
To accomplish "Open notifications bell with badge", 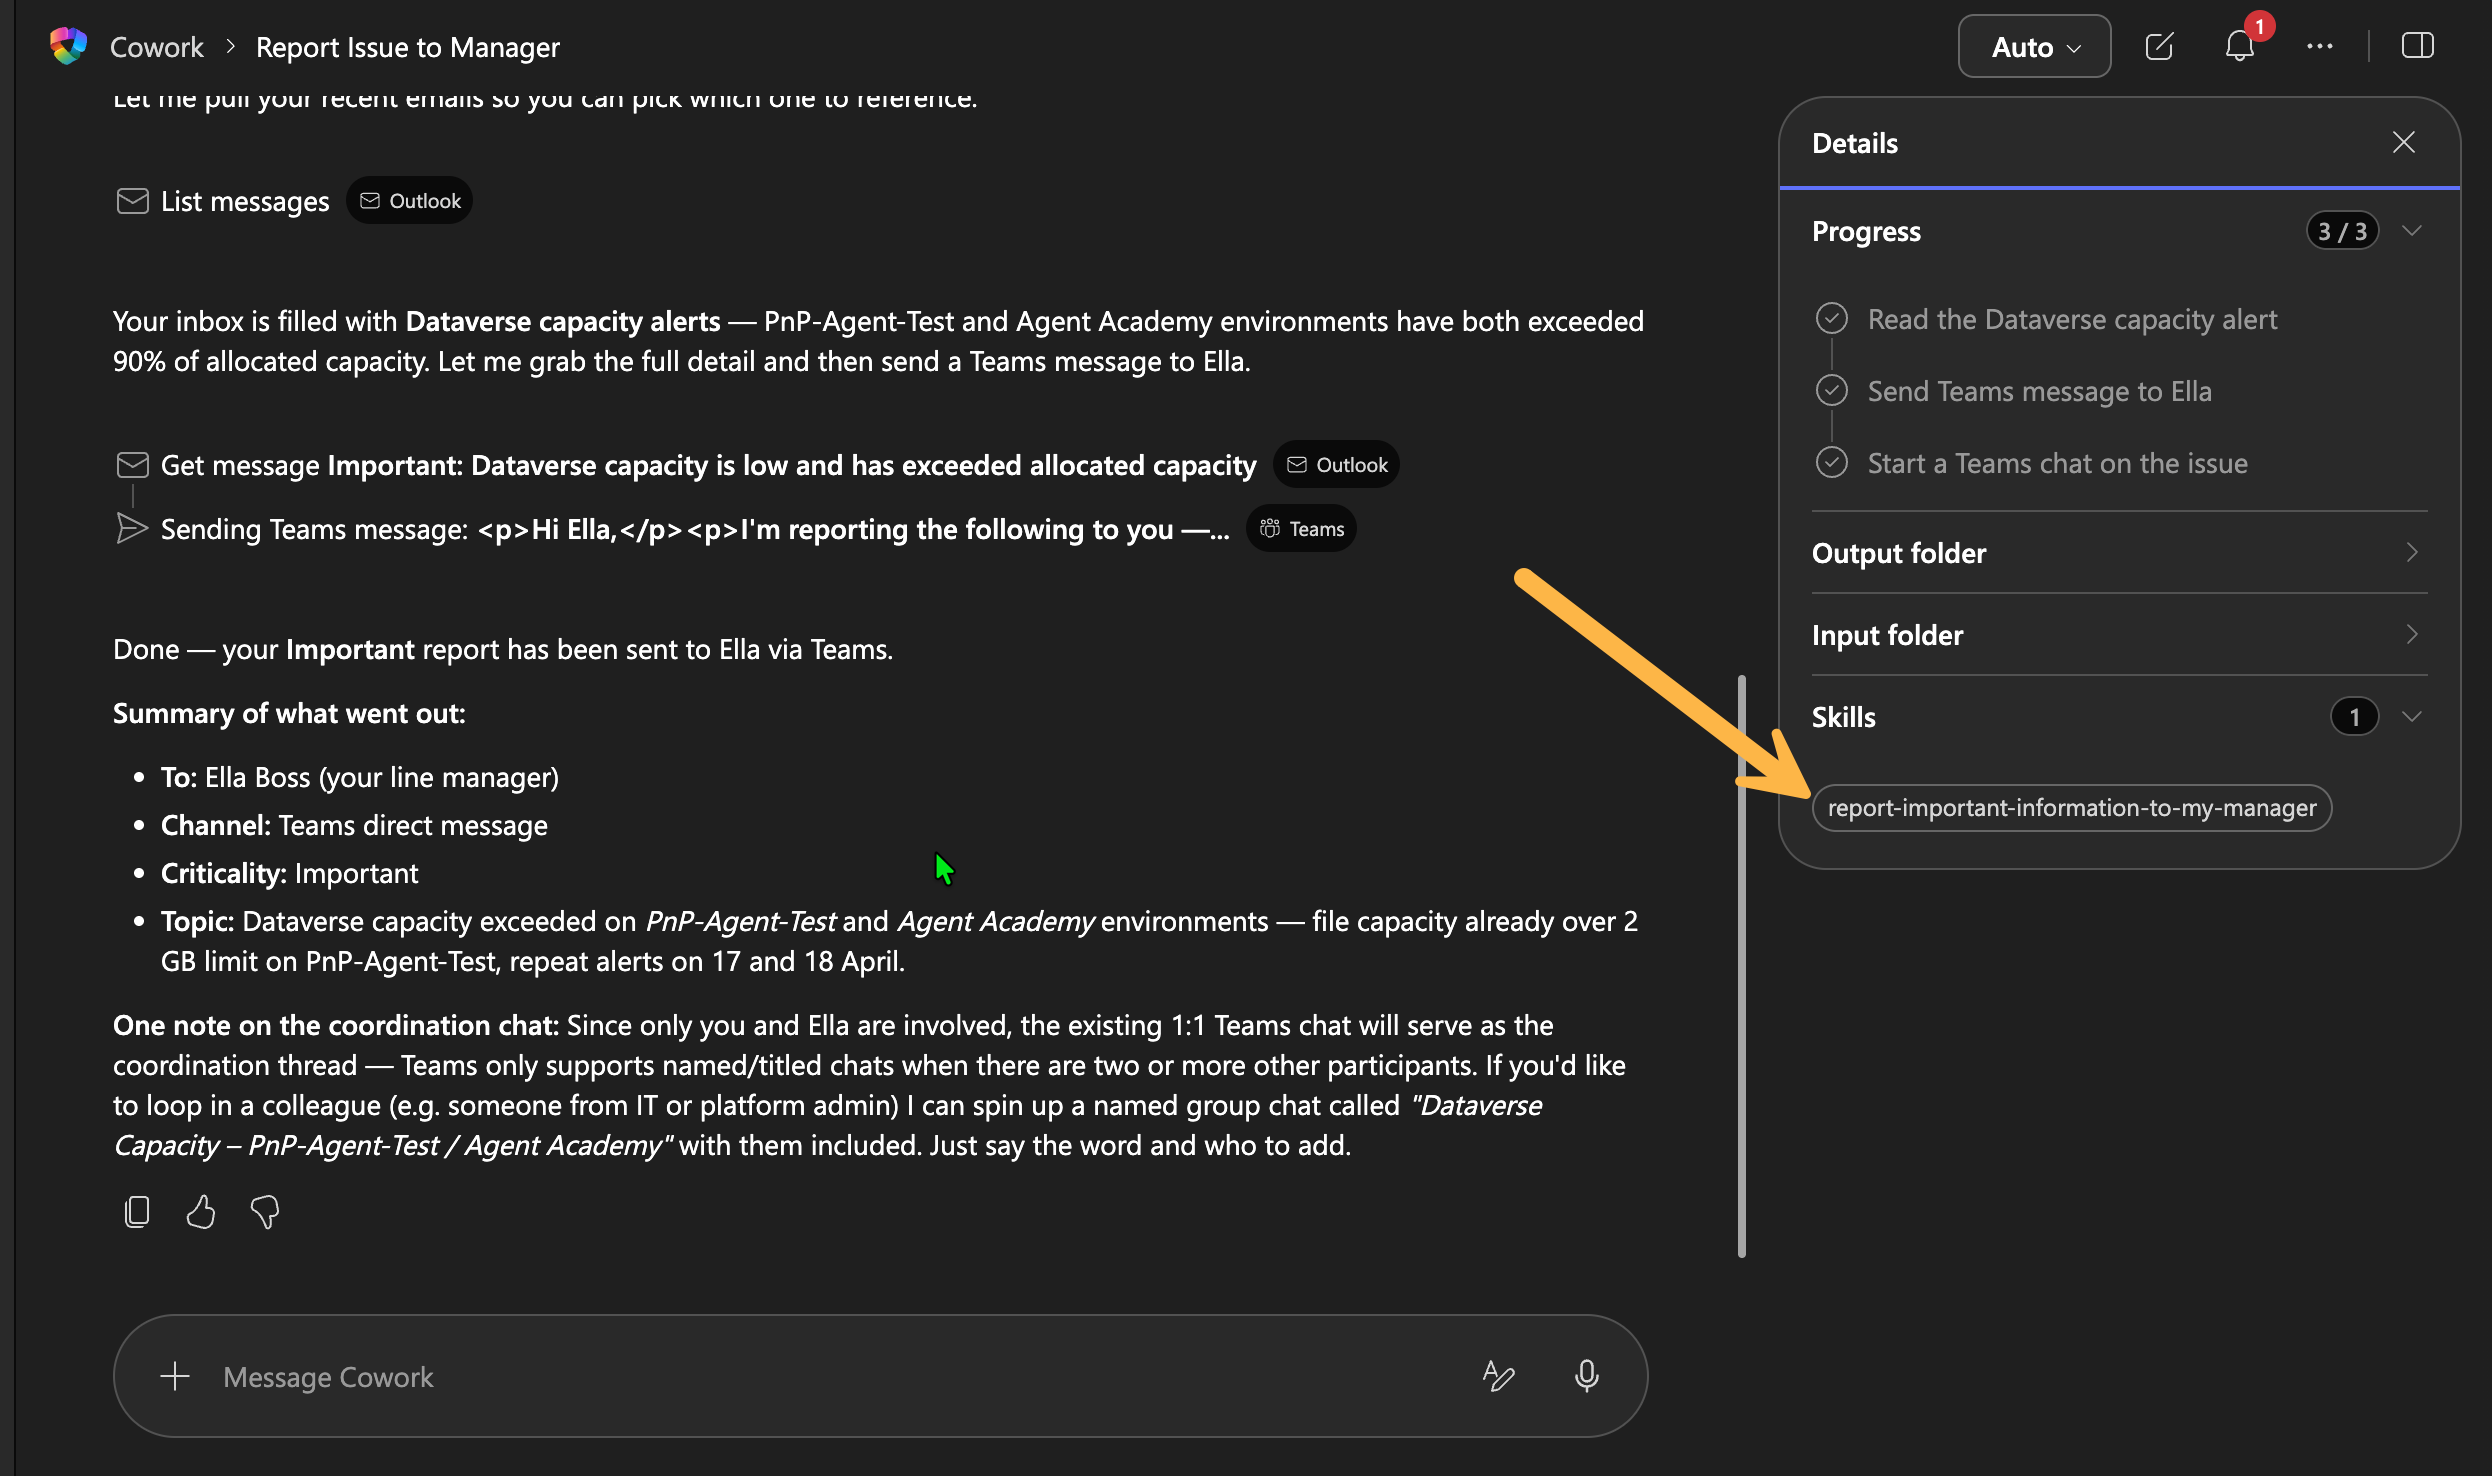I will click(2240, 47).
